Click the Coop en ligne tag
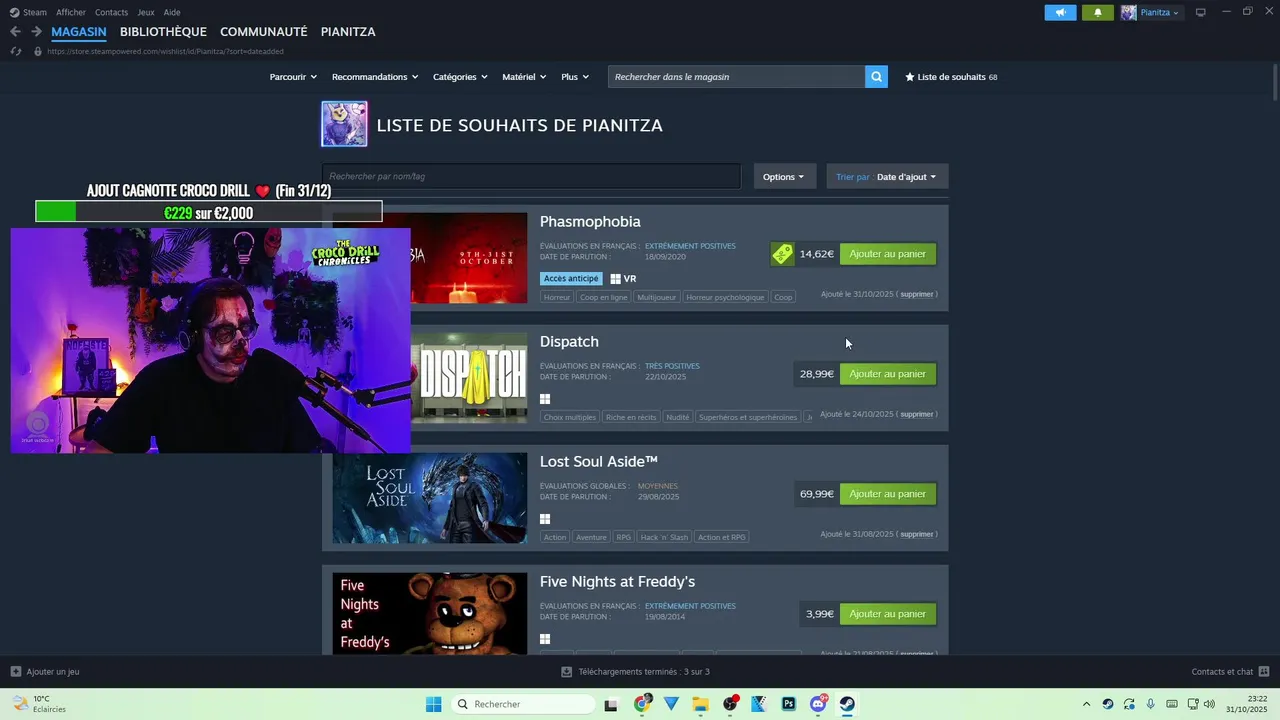The image size is (1280, 720). (x=604, y=297)
